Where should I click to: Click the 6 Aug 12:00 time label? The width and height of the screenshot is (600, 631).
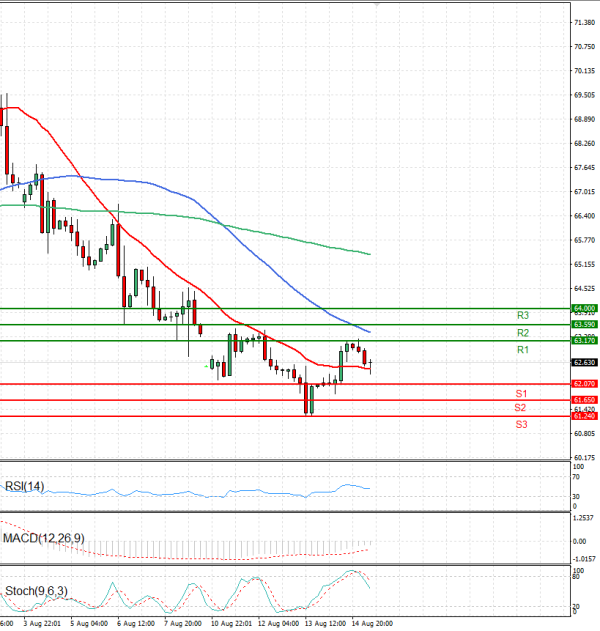136,623
